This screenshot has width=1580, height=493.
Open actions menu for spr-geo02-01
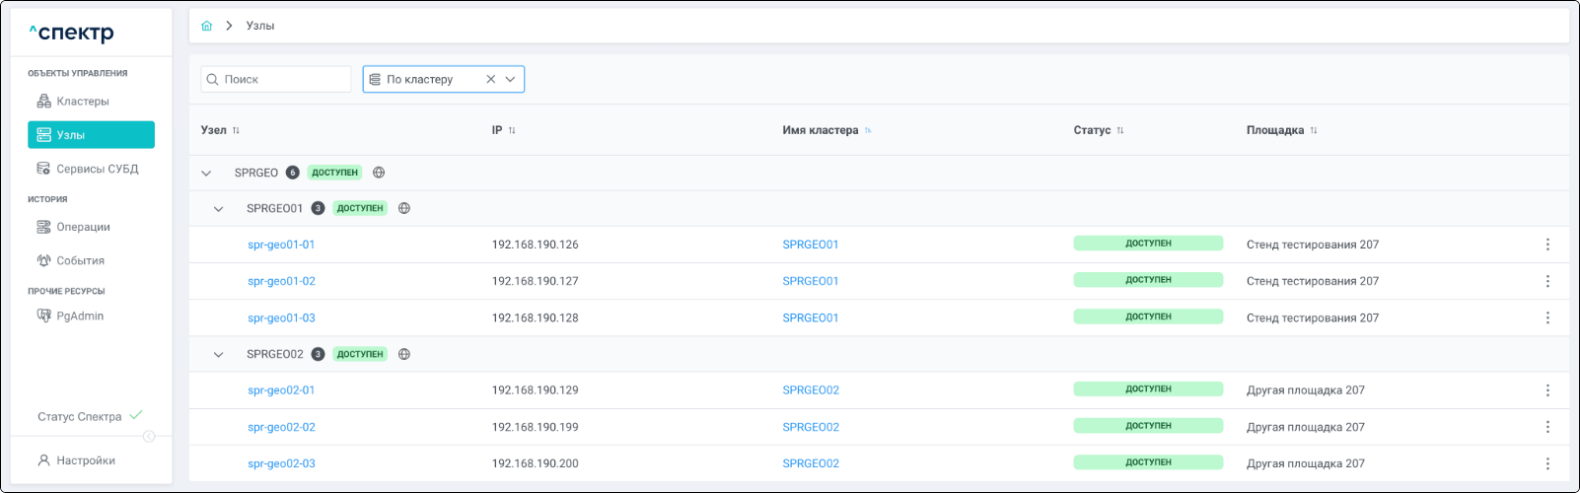[1547, 391]
